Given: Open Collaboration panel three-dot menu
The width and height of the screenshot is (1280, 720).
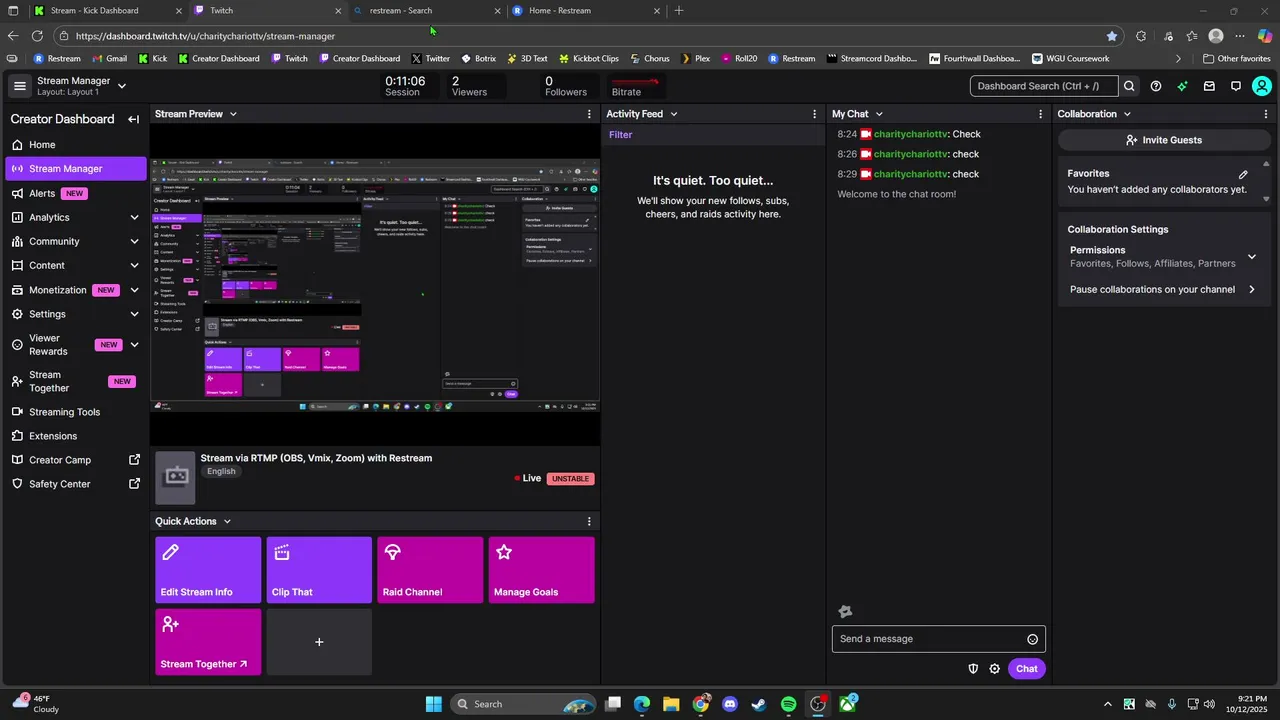Looking at the screenshot, I should [1266, 114].
